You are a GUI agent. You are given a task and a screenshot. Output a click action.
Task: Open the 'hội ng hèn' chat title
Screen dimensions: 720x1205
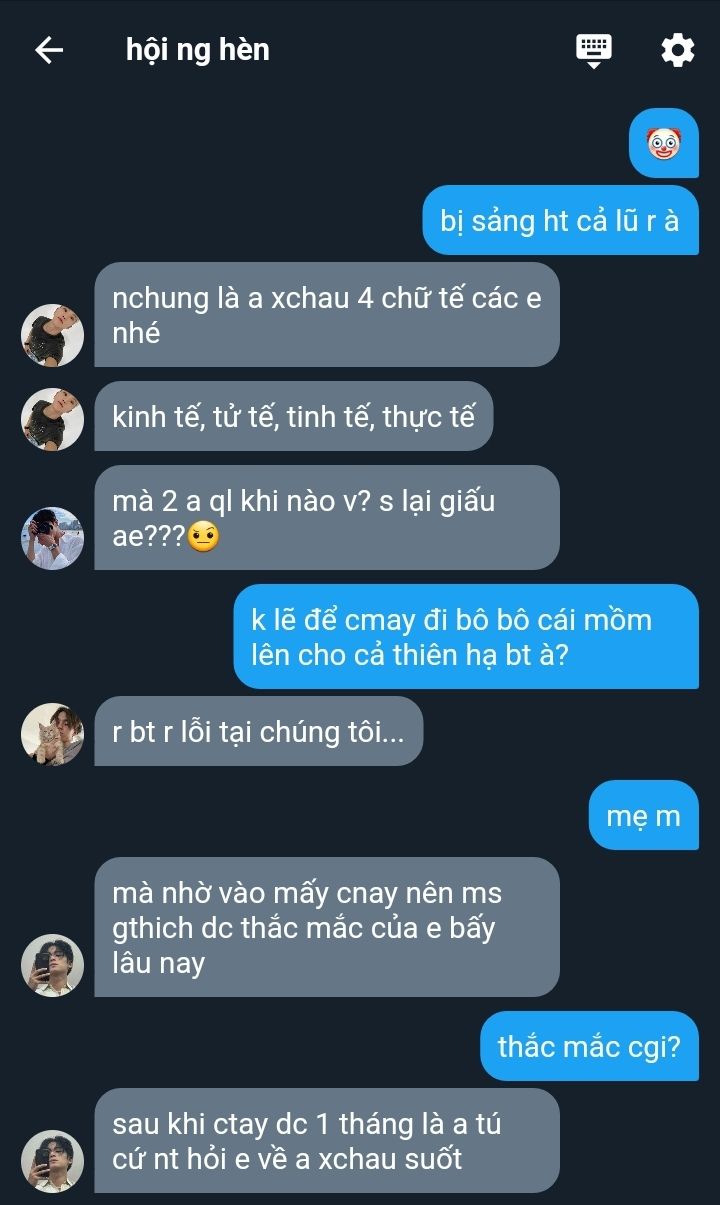(198, 50)
